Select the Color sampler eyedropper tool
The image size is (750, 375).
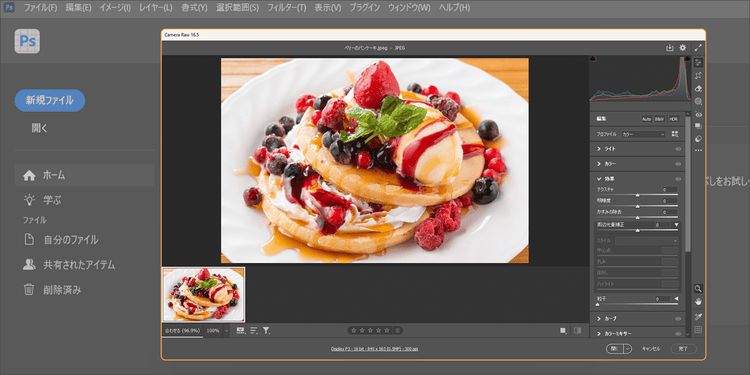698,317
